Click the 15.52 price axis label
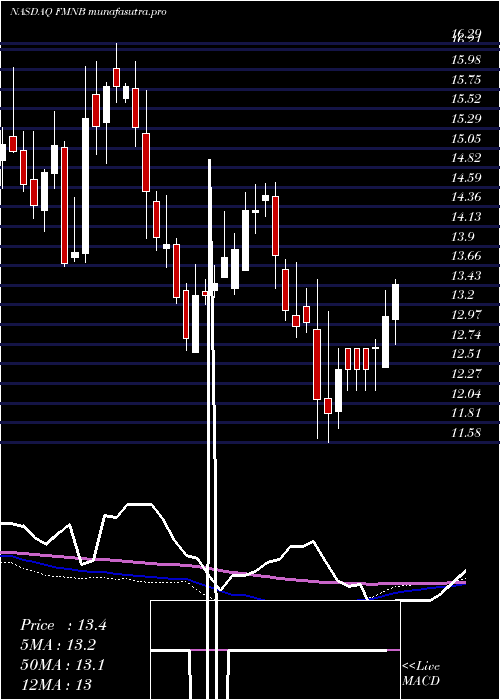This screenshot has width=500, height=700. coord(466,99)
